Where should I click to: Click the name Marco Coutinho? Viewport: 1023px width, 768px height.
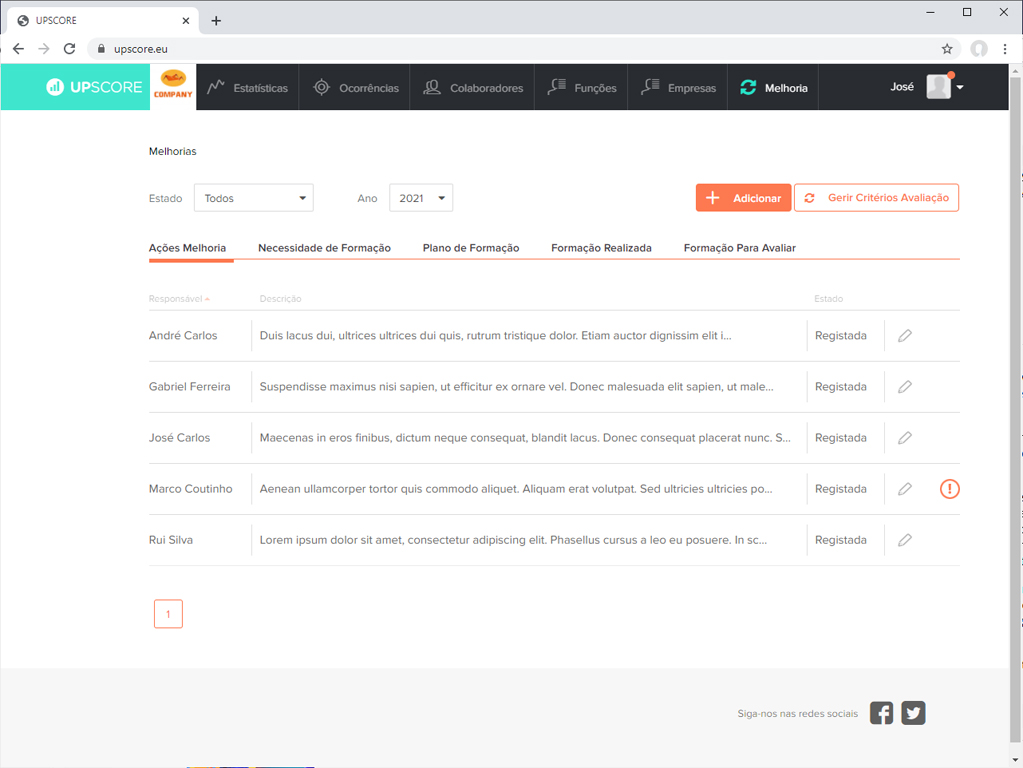(191, 489)
